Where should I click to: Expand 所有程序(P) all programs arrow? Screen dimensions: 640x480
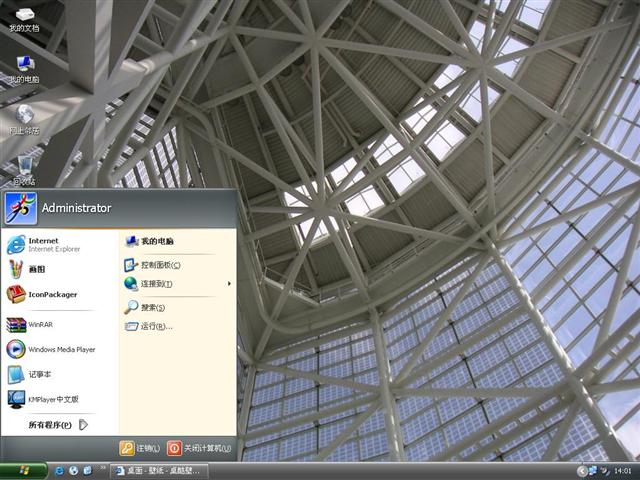(x=83, y=425)
